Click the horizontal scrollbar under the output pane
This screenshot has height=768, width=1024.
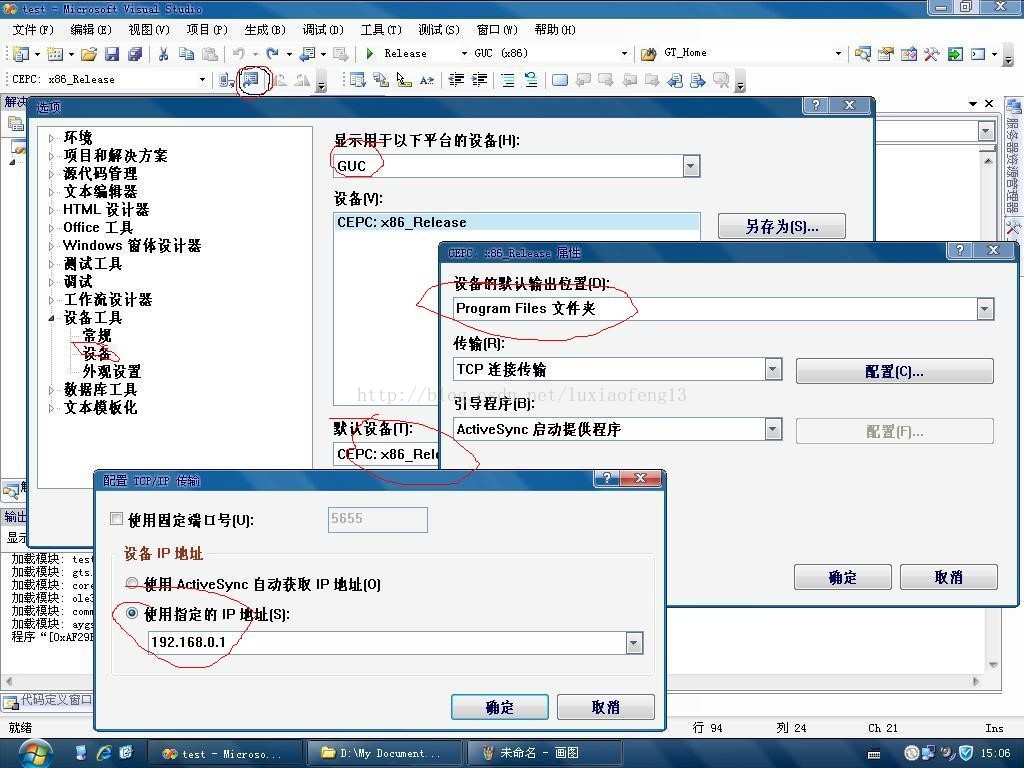pos(493,681)
